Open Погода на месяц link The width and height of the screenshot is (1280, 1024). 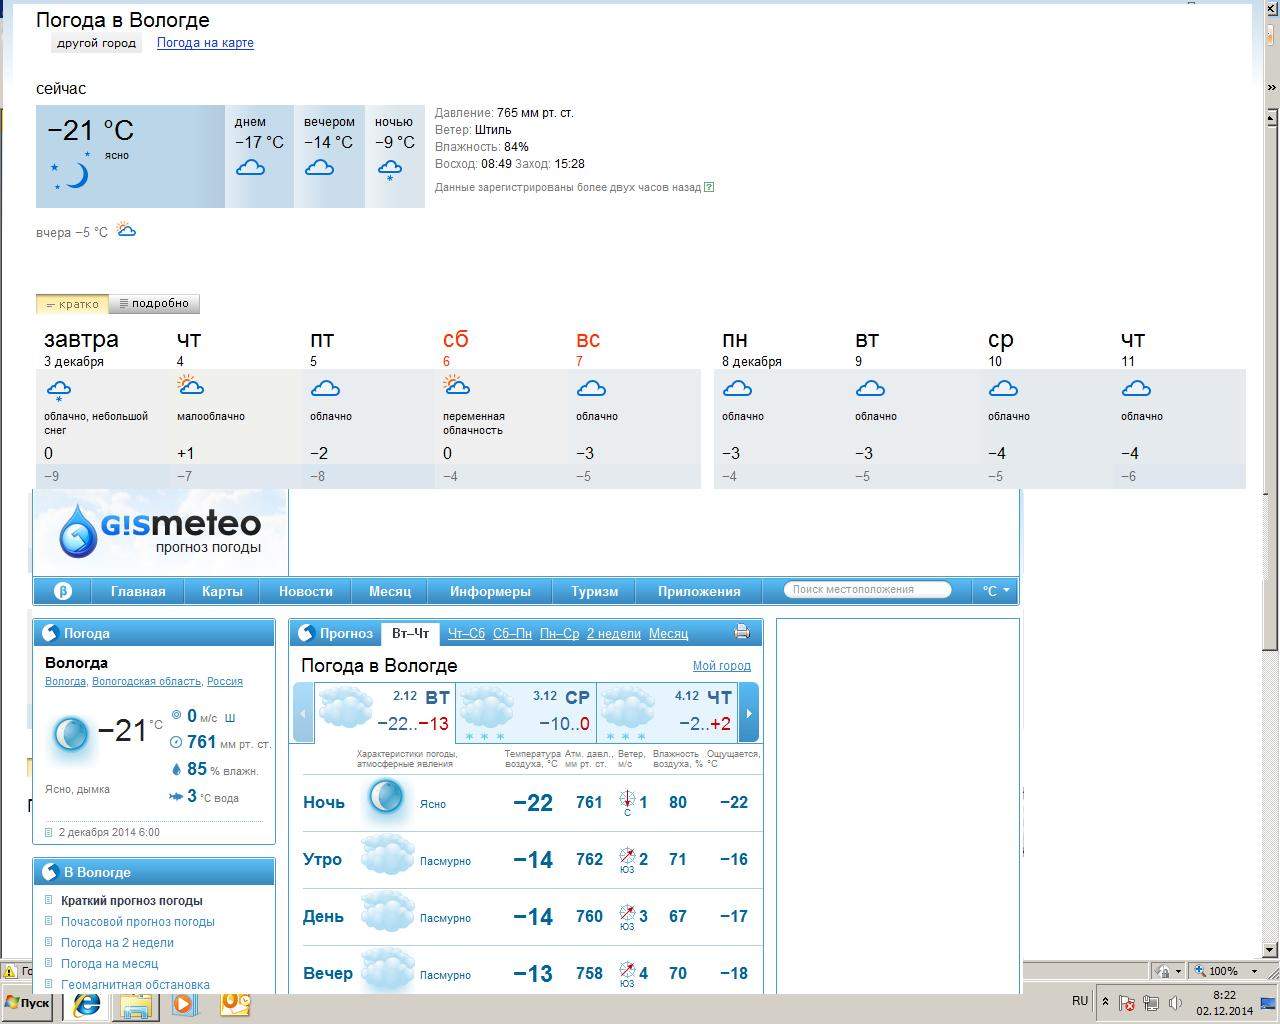109,964
